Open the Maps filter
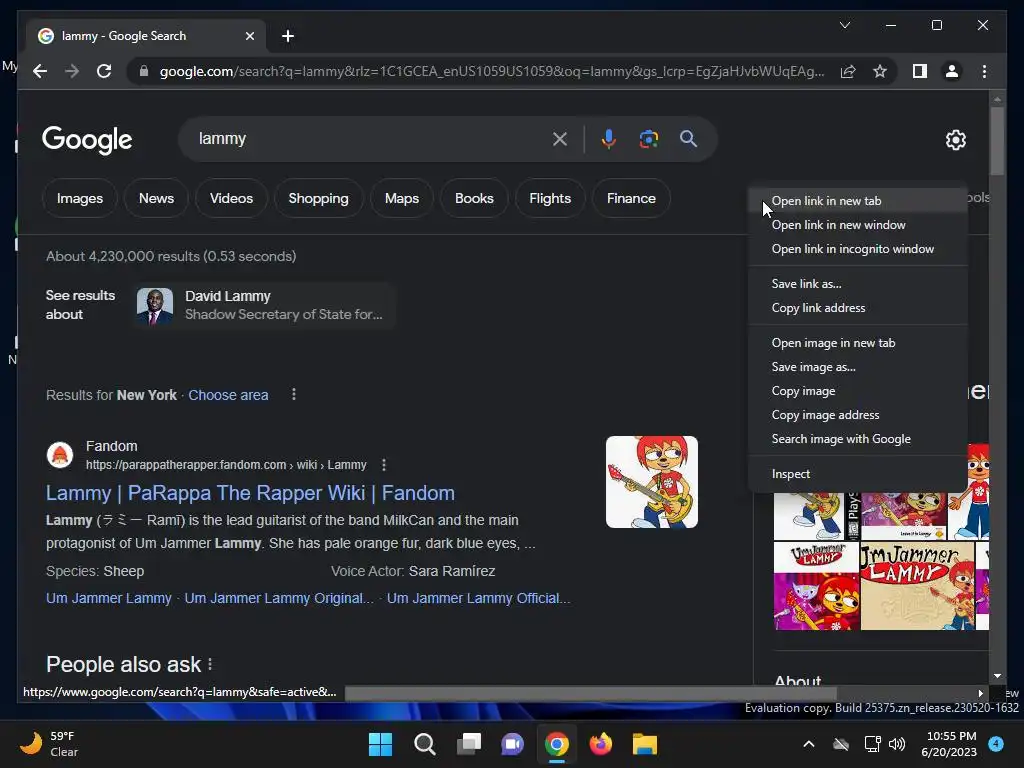Viewport: 1024px width, 768px height. click(402, 199)
